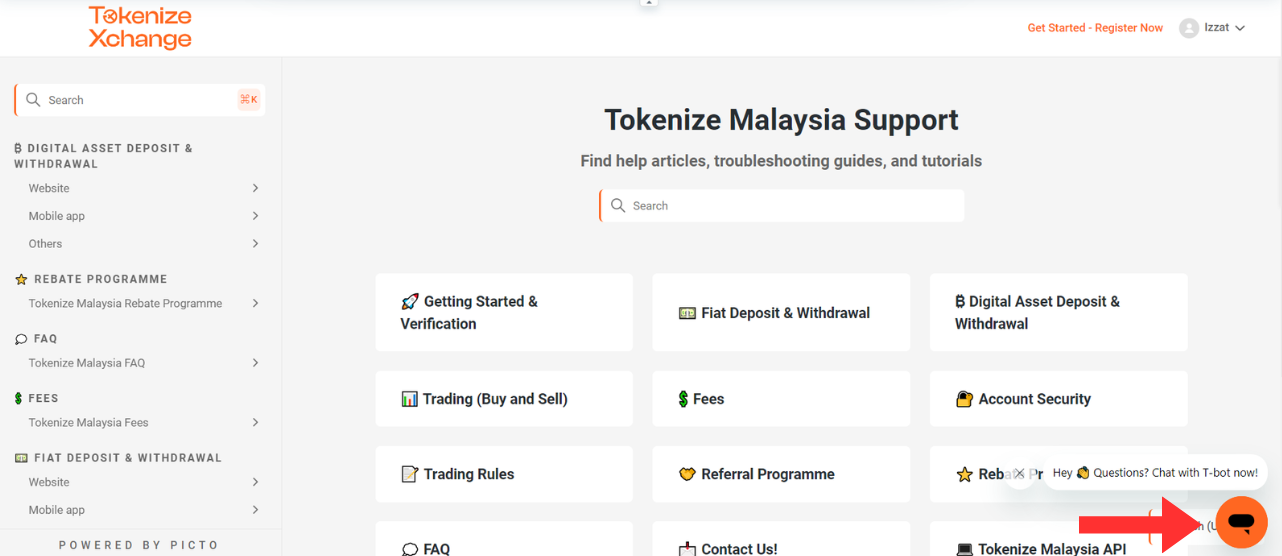Open the Trading Rules card
Viewport: 1282px width, 556px height.
[504, 474]
